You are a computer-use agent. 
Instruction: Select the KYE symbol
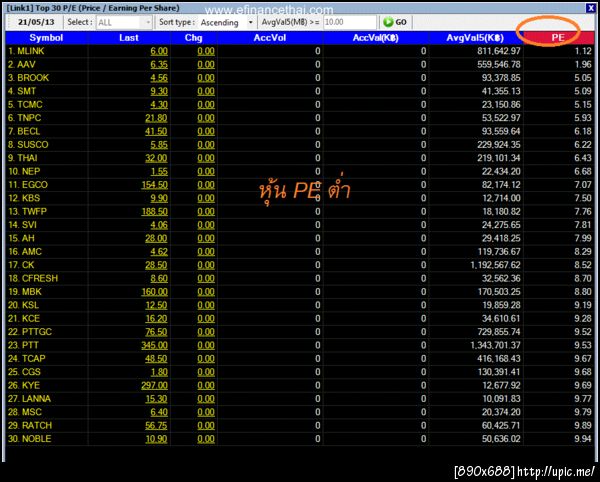pyautogui.click(x=31, y=386)
